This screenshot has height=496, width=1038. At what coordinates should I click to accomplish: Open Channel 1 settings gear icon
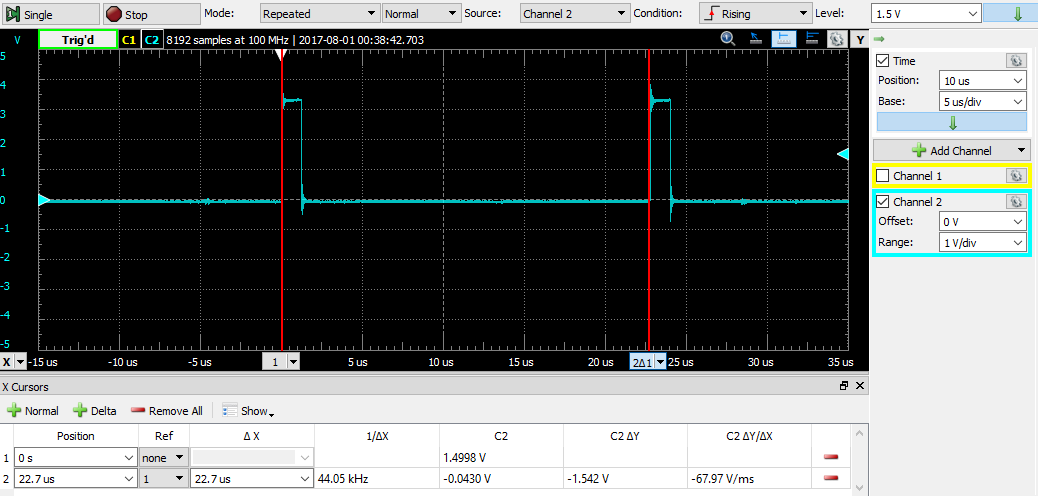pyautogui.click(x=1015, y=175)
